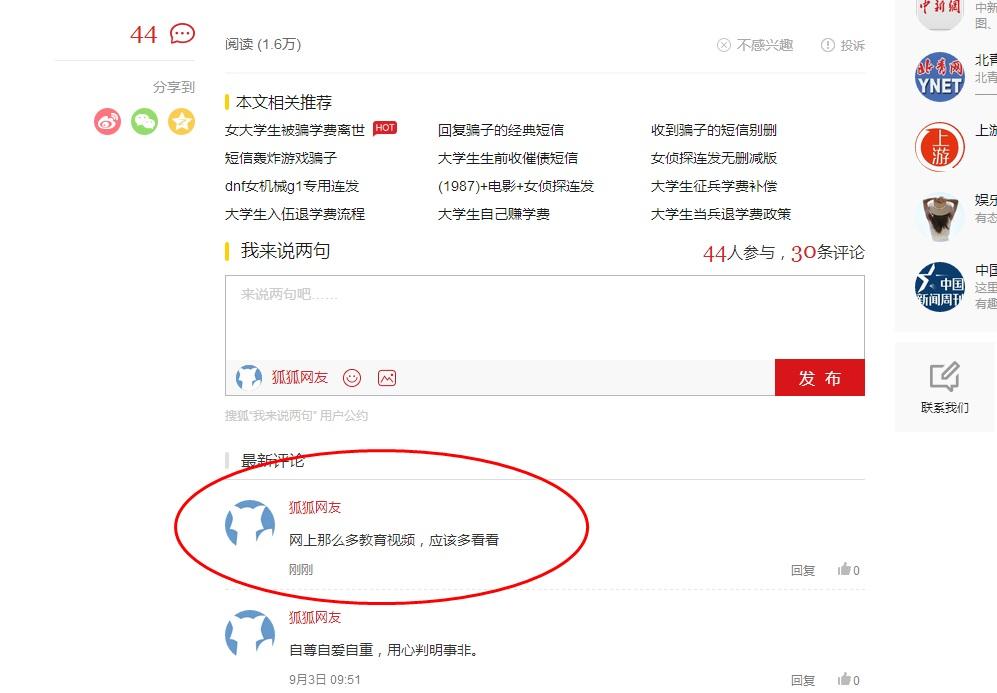Open the 大学生当兵退学费政策 link
The width and height of the screenshot is (997, 693).
(x=720, y=214)
